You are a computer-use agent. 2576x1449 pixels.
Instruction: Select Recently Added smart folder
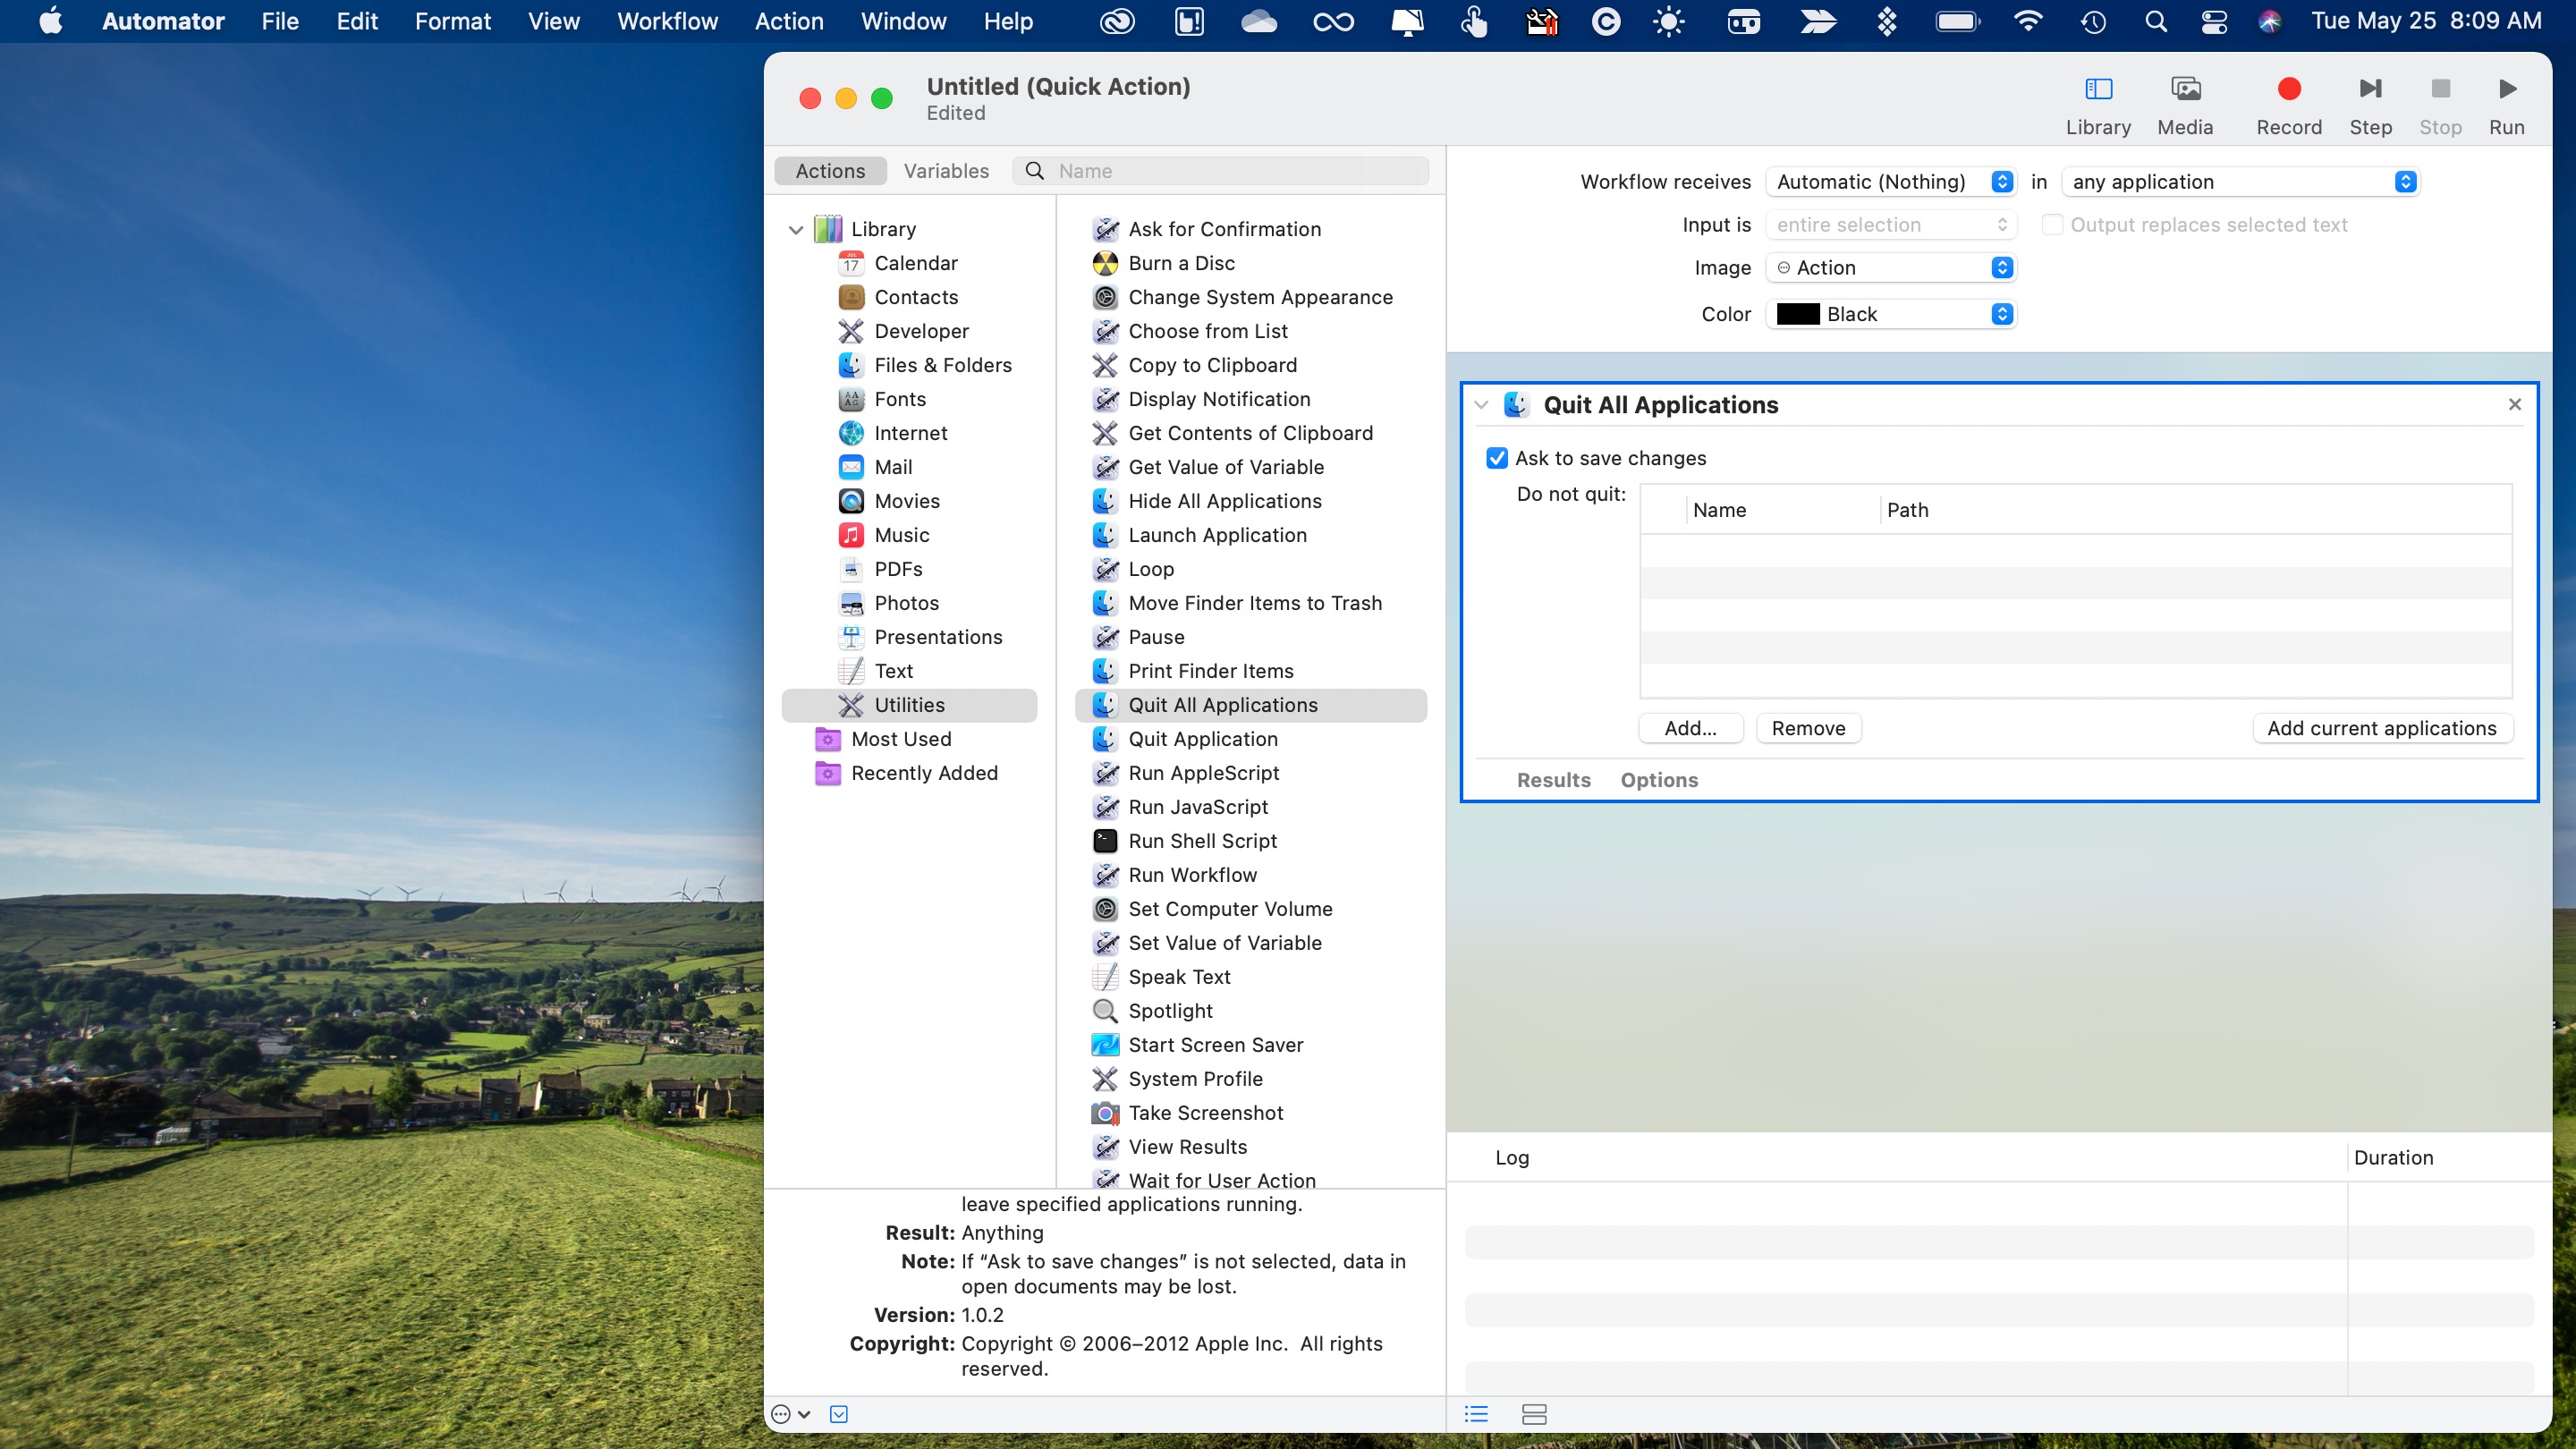923,773
